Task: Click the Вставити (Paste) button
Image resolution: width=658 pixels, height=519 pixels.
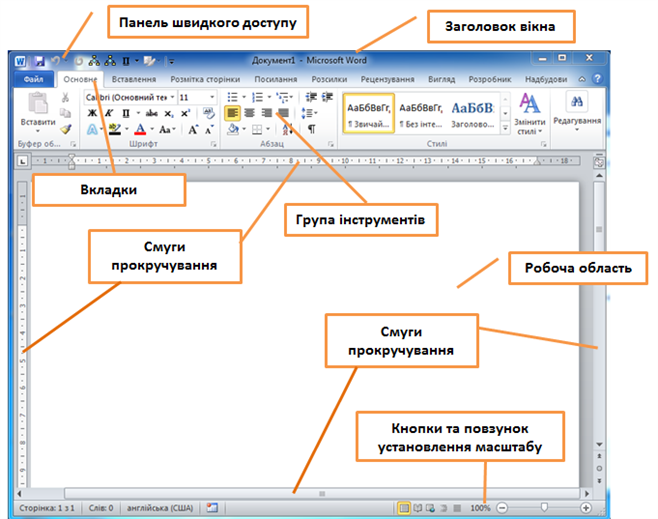Action: pos(38,108)
